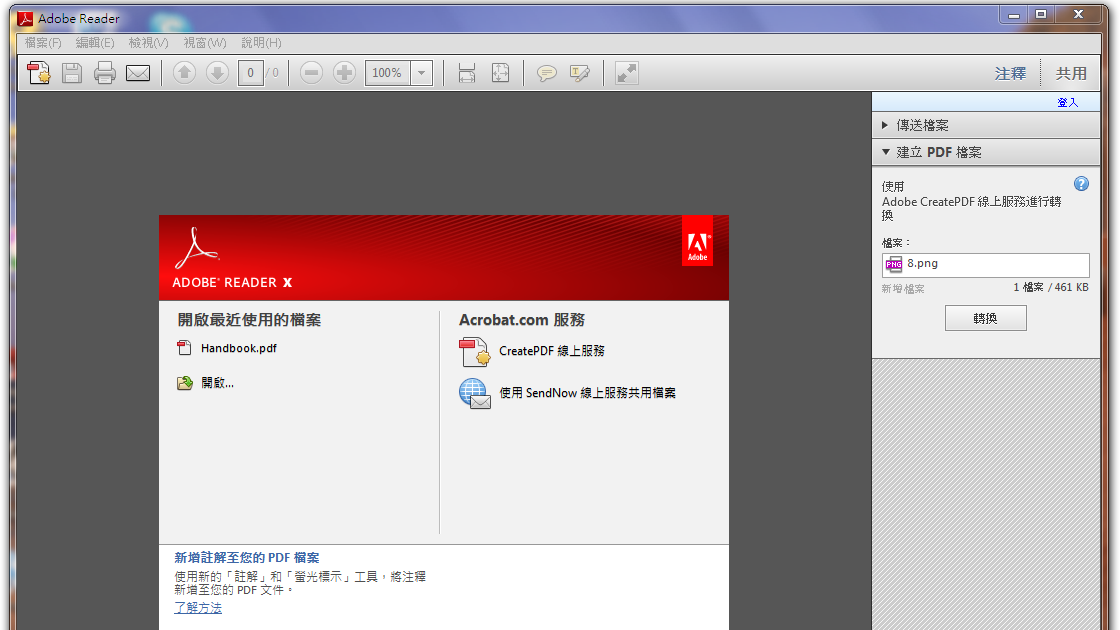Open the 注釋 pane tab
The image size is (1120, 630).
[1010, 74]
